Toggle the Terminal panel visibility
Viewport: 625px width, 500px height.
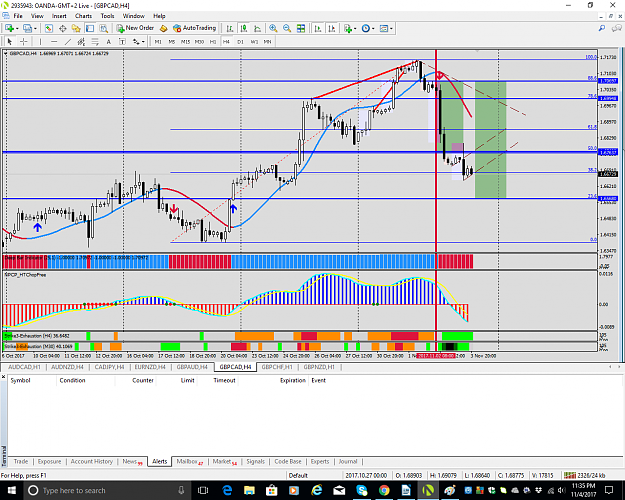(x=90, y=28)
